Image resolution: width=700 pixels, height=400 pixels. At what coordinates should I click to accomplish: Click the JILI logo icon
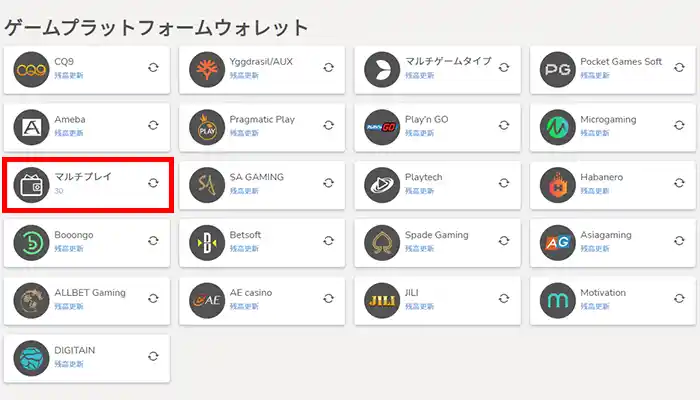pos(382,299)
